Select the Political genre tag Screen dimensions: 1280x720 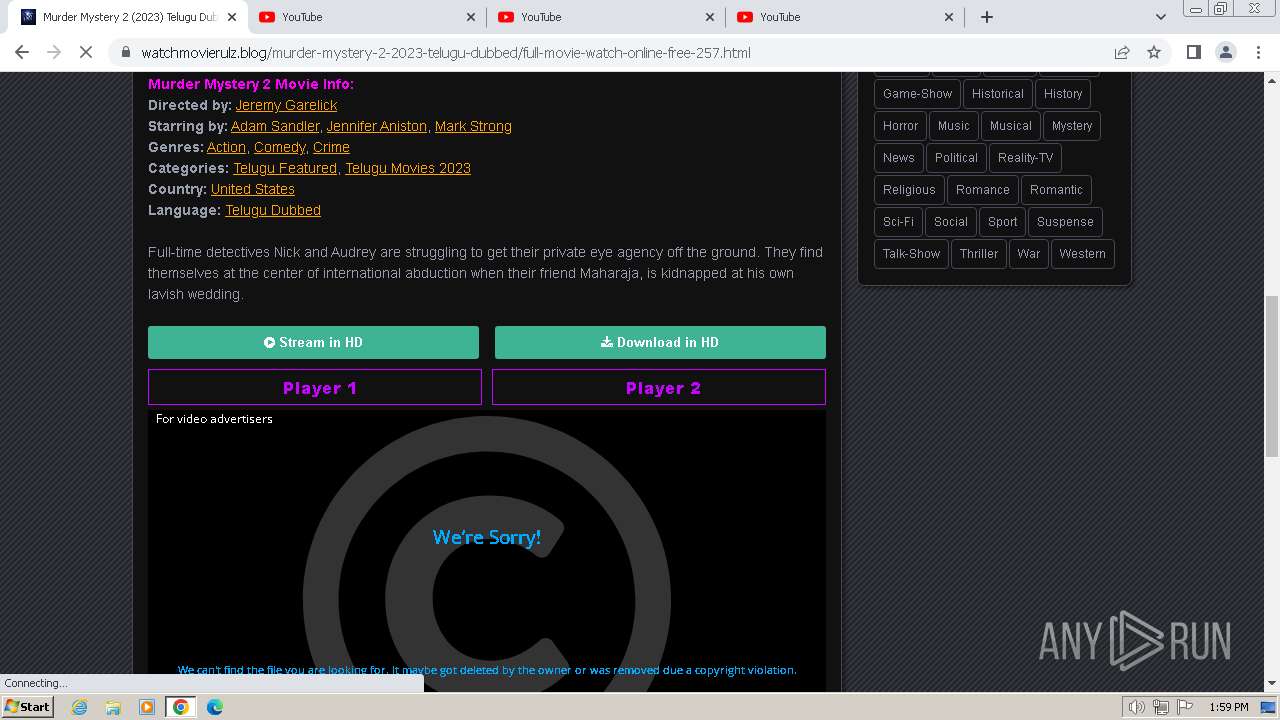pyautogui.click(x=956, y=158)
